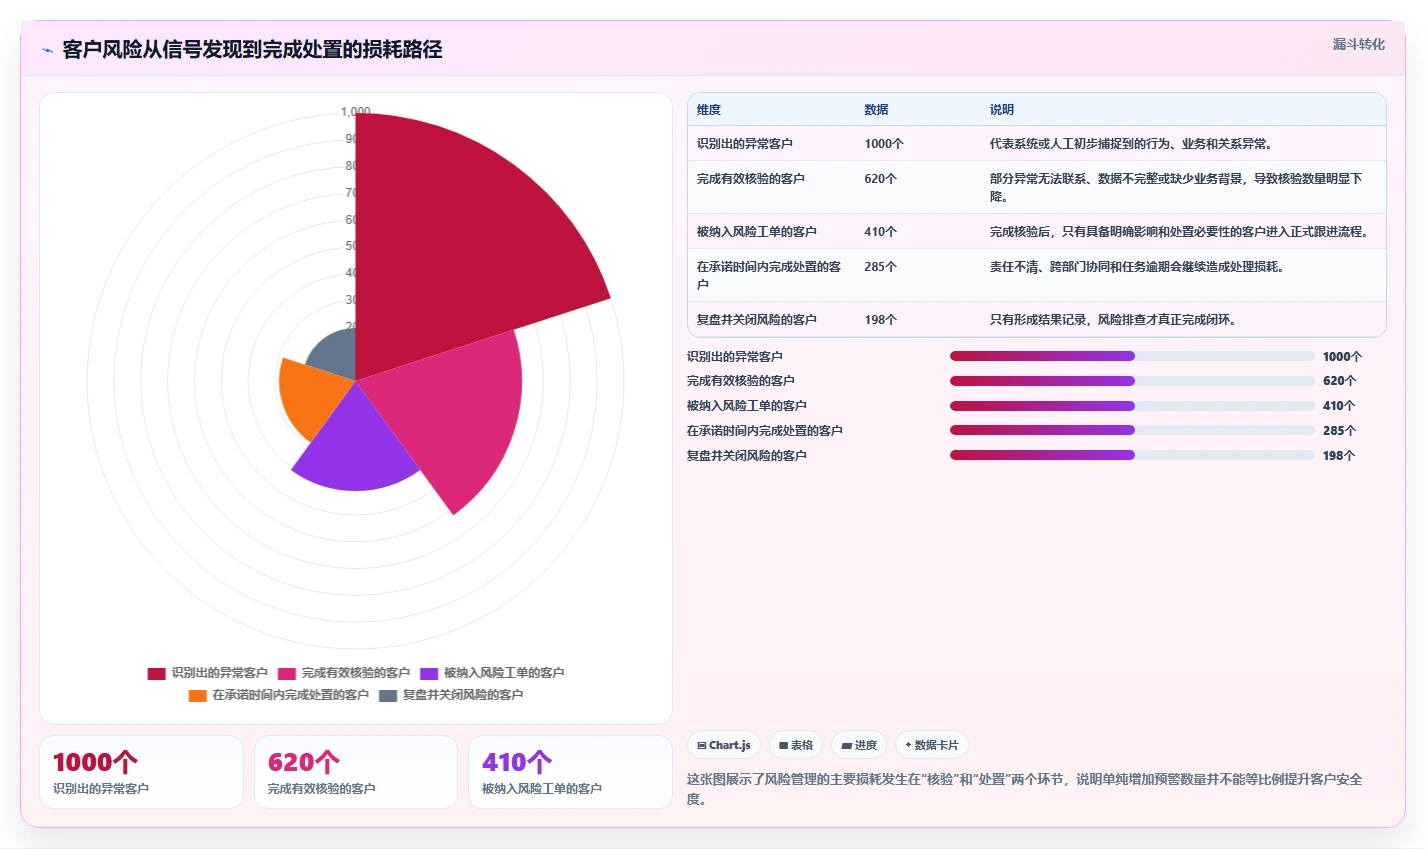The height and width of the screenshot is (849, 1426).
Task: Toggle legend swatch for 完成有效核验的客户
Action: (287, 673)
